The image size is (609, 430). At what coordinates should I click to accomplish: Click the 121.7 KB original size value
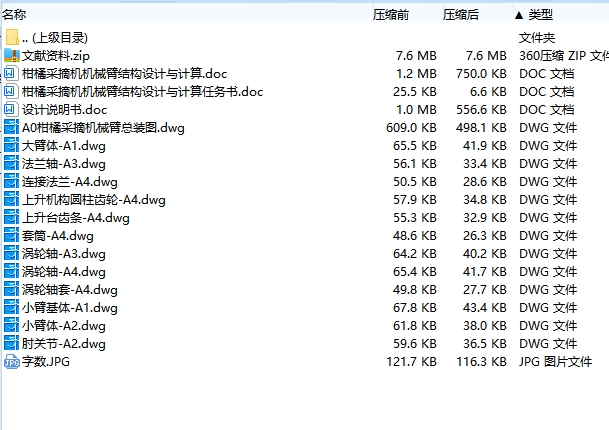tap(411, 362)
